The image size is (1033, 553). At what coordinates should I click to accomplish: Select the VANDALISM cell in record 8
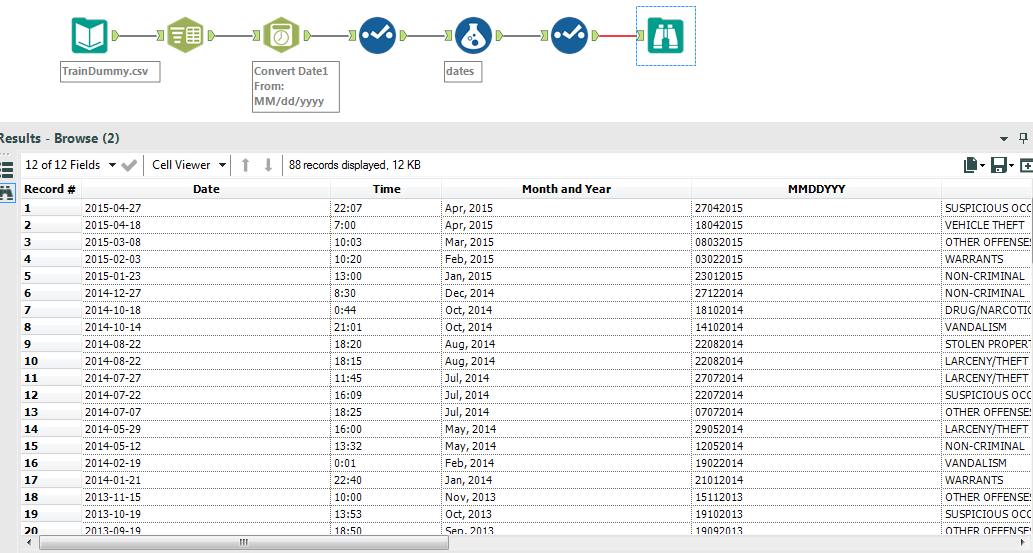(988, 328)
